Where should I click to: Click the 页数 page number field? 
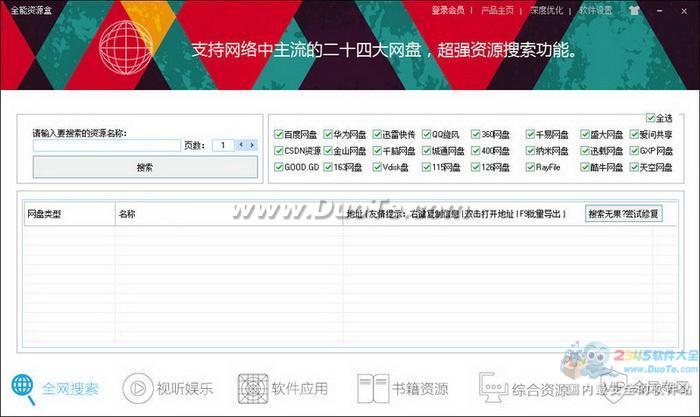[223, 145]
